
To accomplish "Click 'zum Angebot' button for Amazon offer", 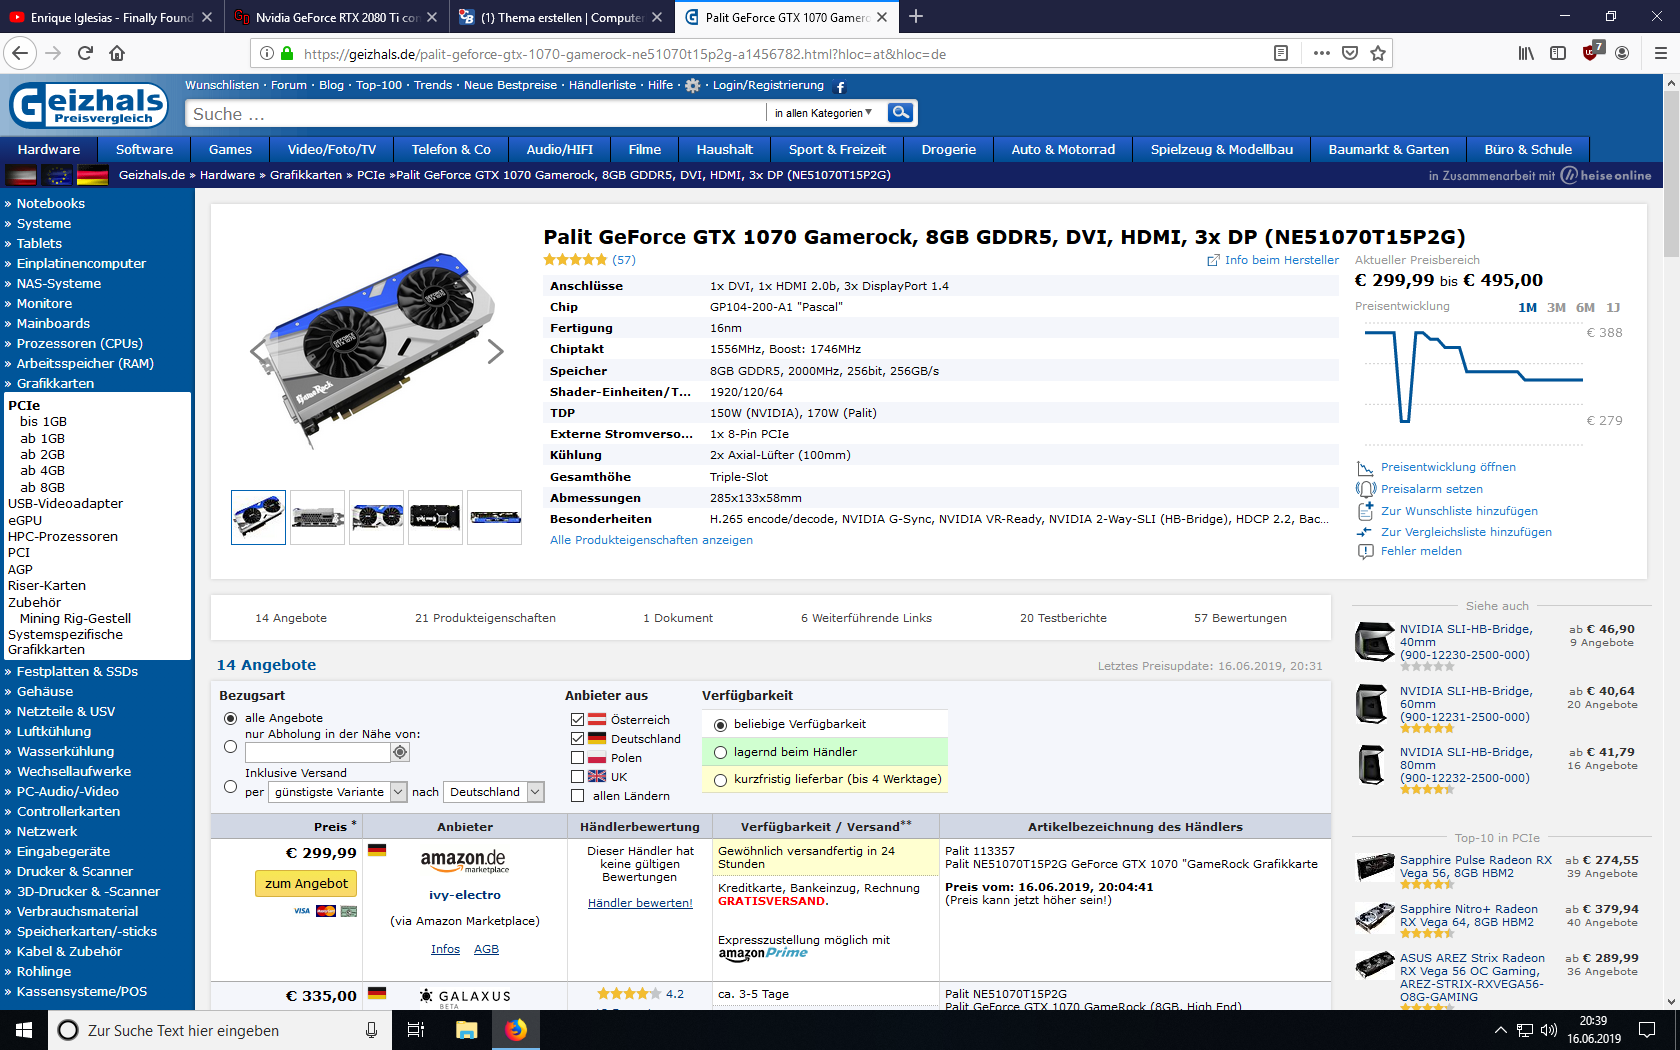I will [306, 883].
